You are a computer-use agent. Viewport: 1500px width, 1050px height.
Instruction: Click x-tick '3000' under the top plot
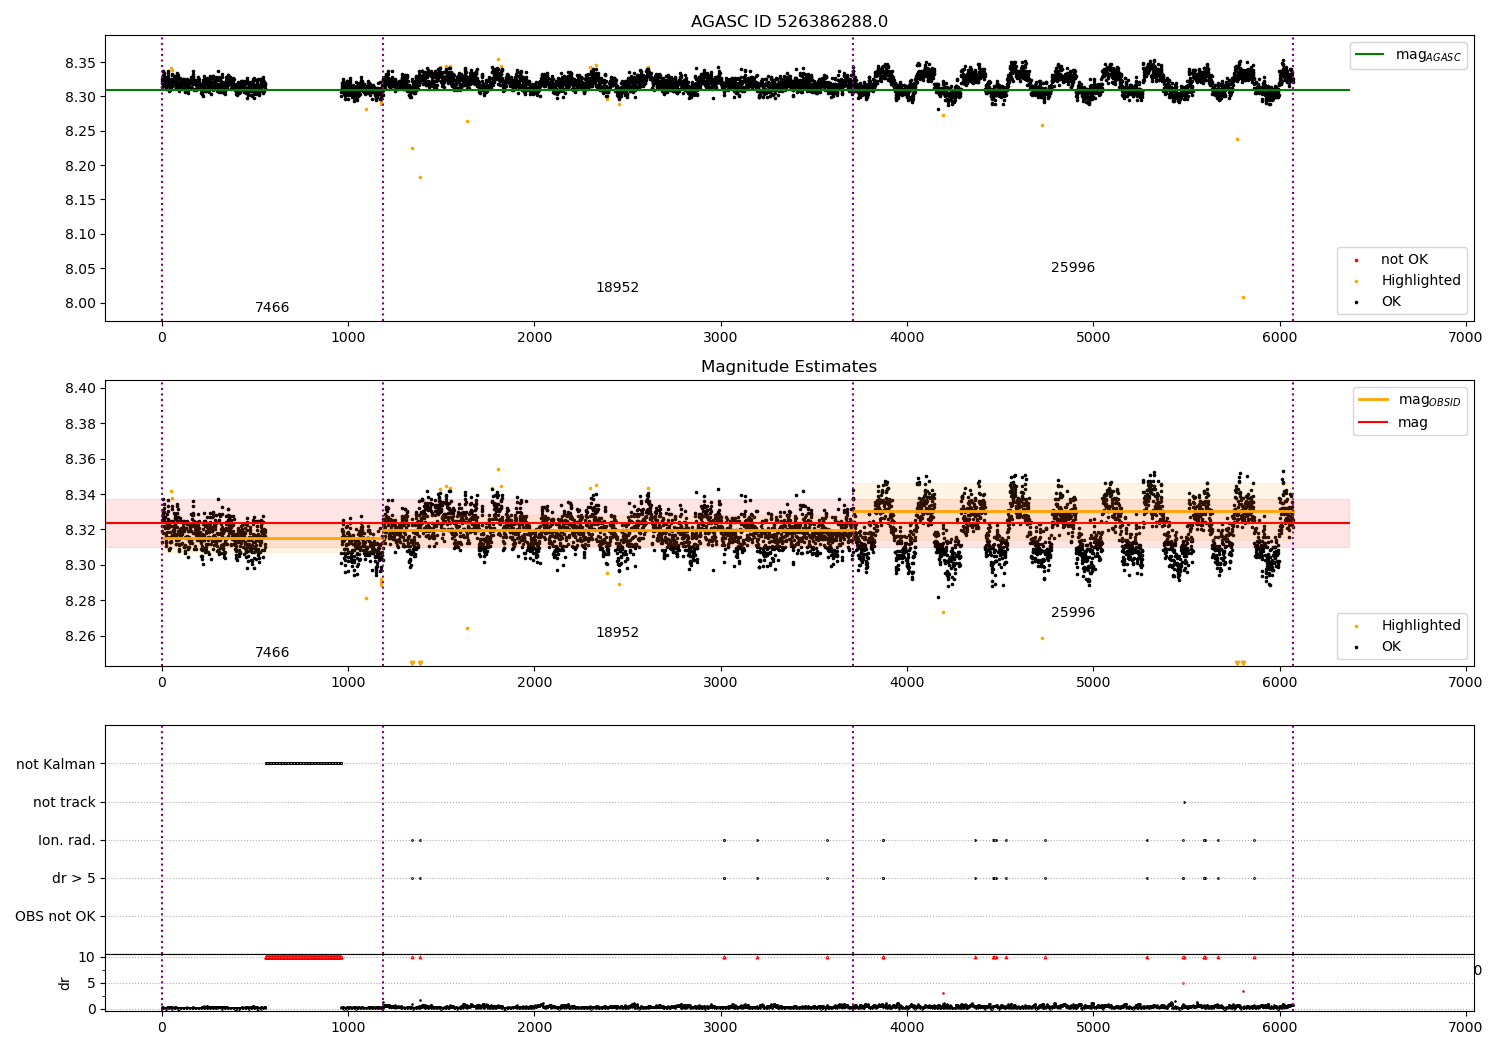point(720,338)
